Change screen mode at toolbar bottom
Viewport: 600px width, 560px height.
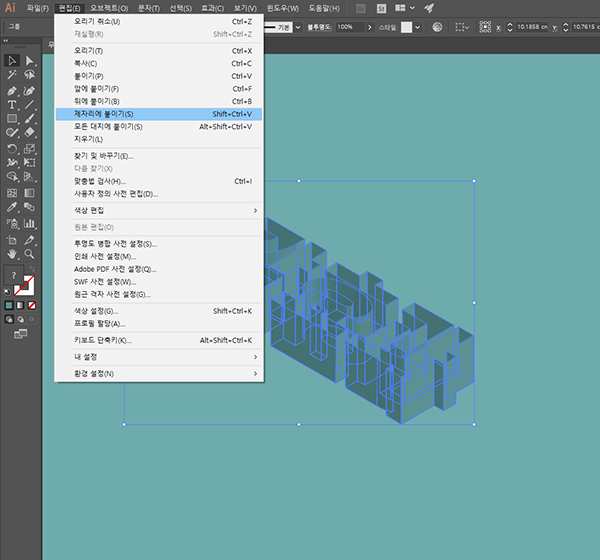pos(21,334)
